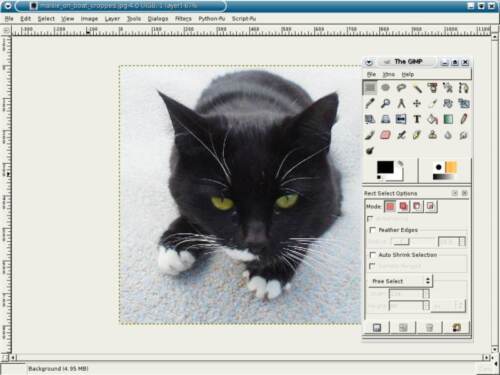Select the Flip tool
The image size is (500, 375).
click(401, 119)
